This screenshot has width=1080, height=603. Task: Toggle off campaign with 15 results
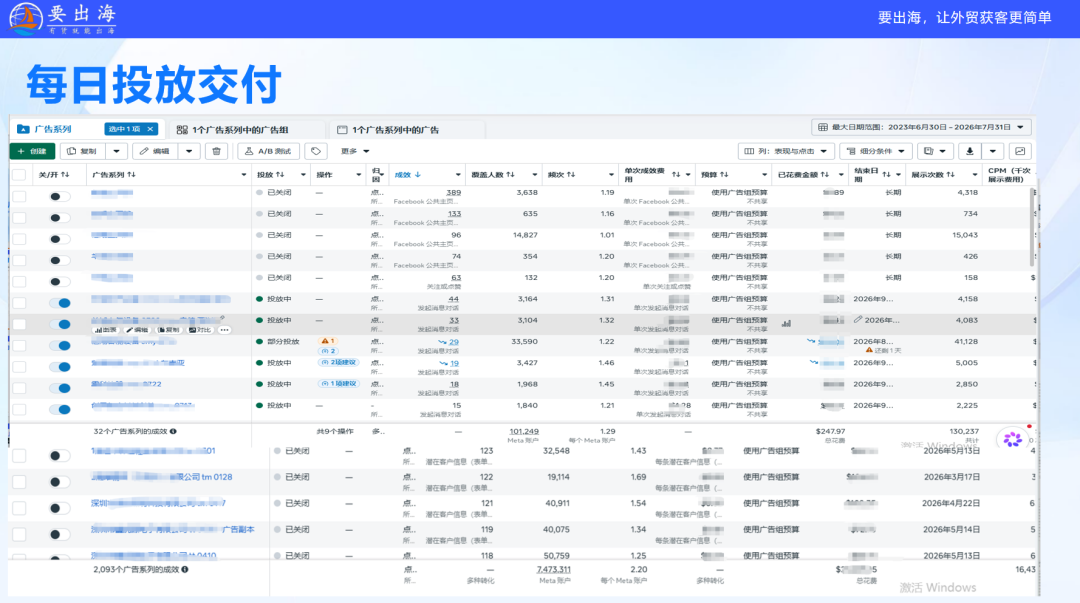tap(60, 409)
